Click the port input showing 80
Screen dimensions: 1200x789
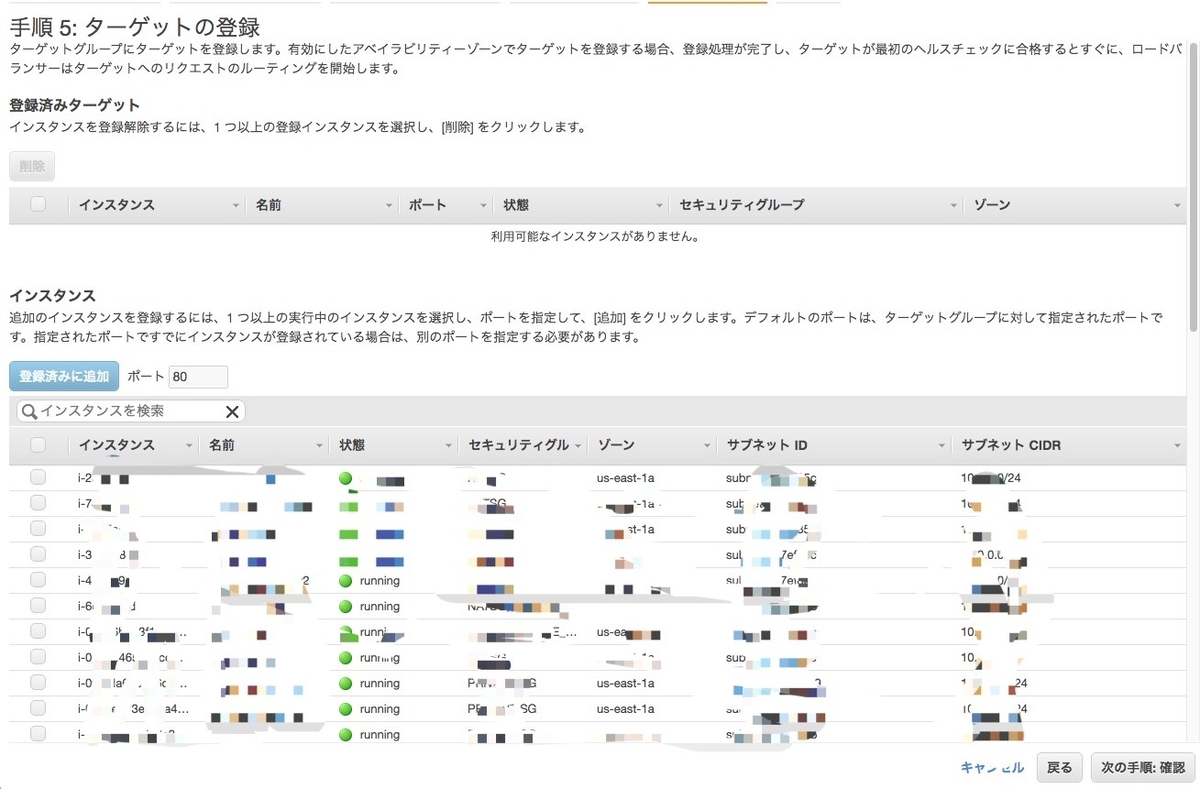(x=197, y=376)
